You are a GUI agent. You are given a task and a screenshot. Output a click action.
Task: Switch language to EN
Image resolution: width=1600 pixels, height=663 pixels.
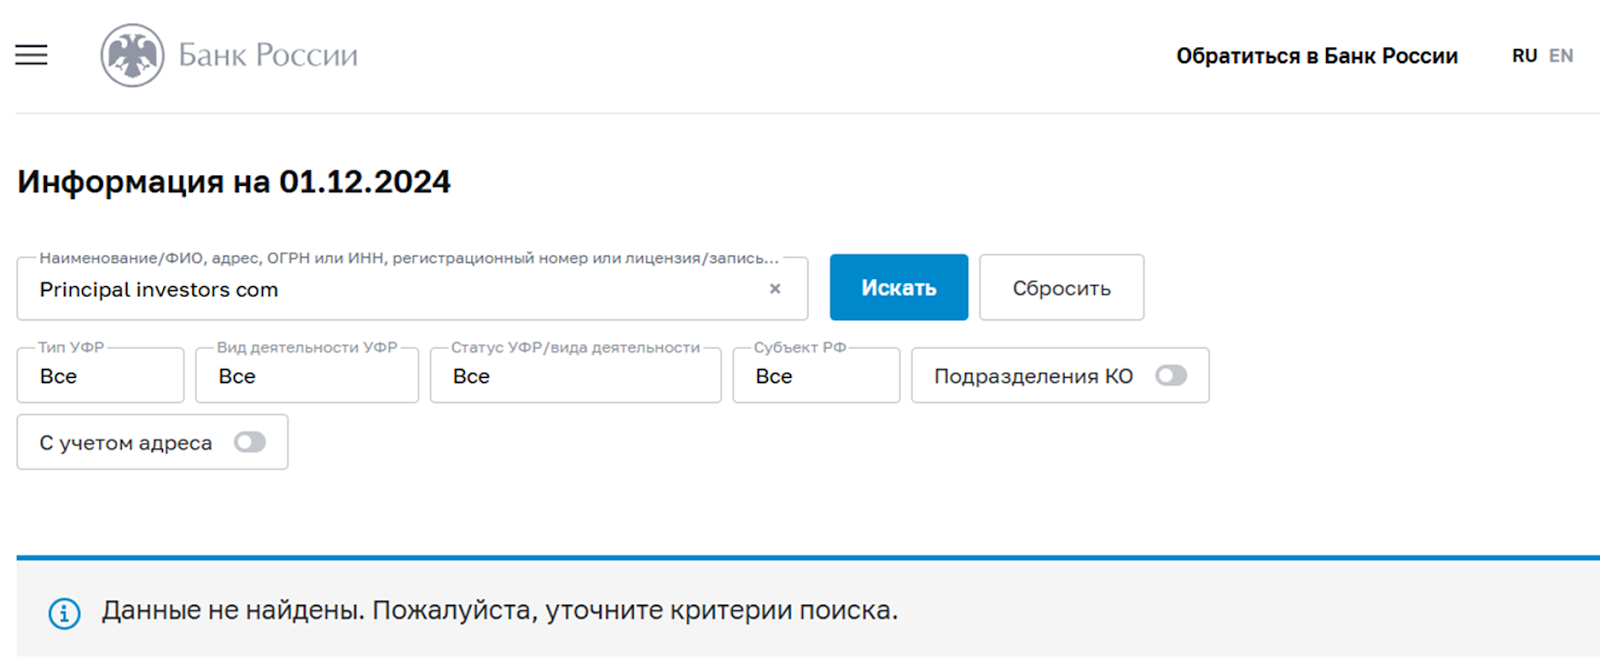point(1561,56)
